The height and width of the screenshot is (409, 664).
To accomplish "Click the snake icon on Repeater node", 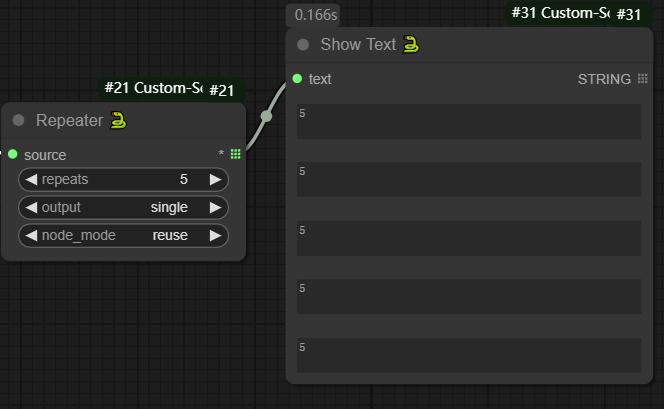I will click(x=119, y=120).
